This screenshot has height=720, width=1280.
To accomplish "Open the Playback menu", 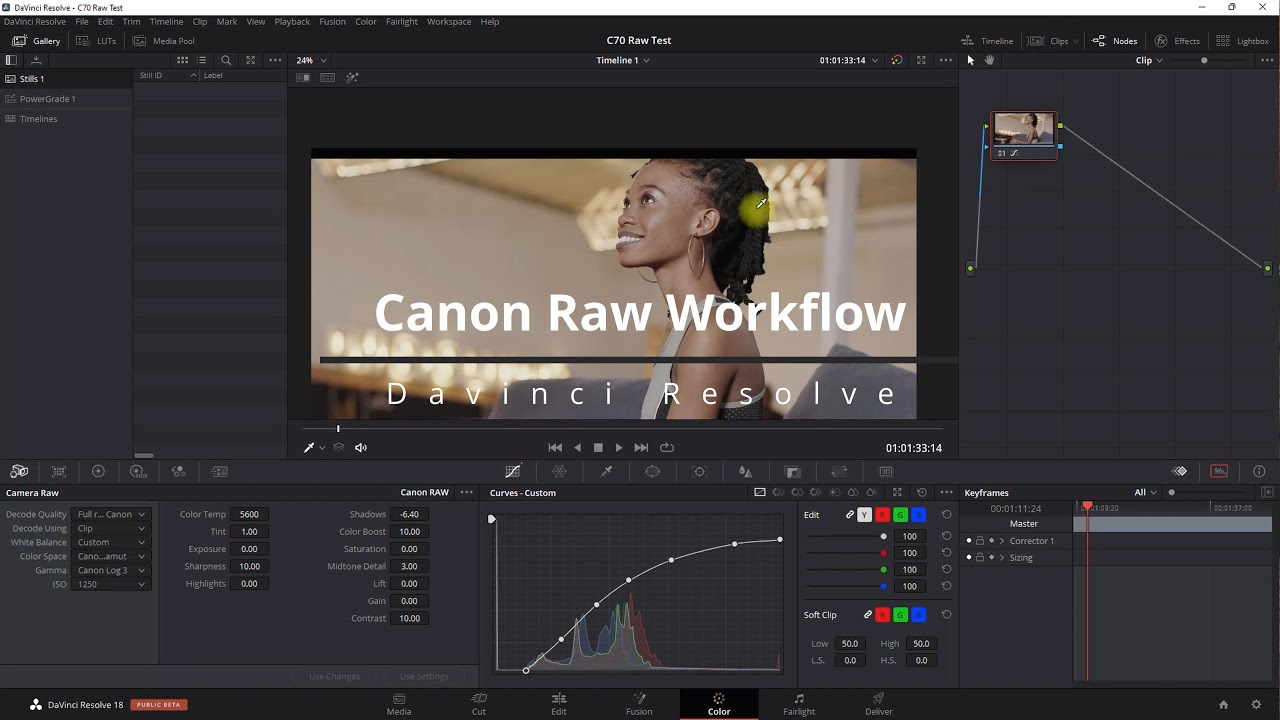I will pos(292,21).
